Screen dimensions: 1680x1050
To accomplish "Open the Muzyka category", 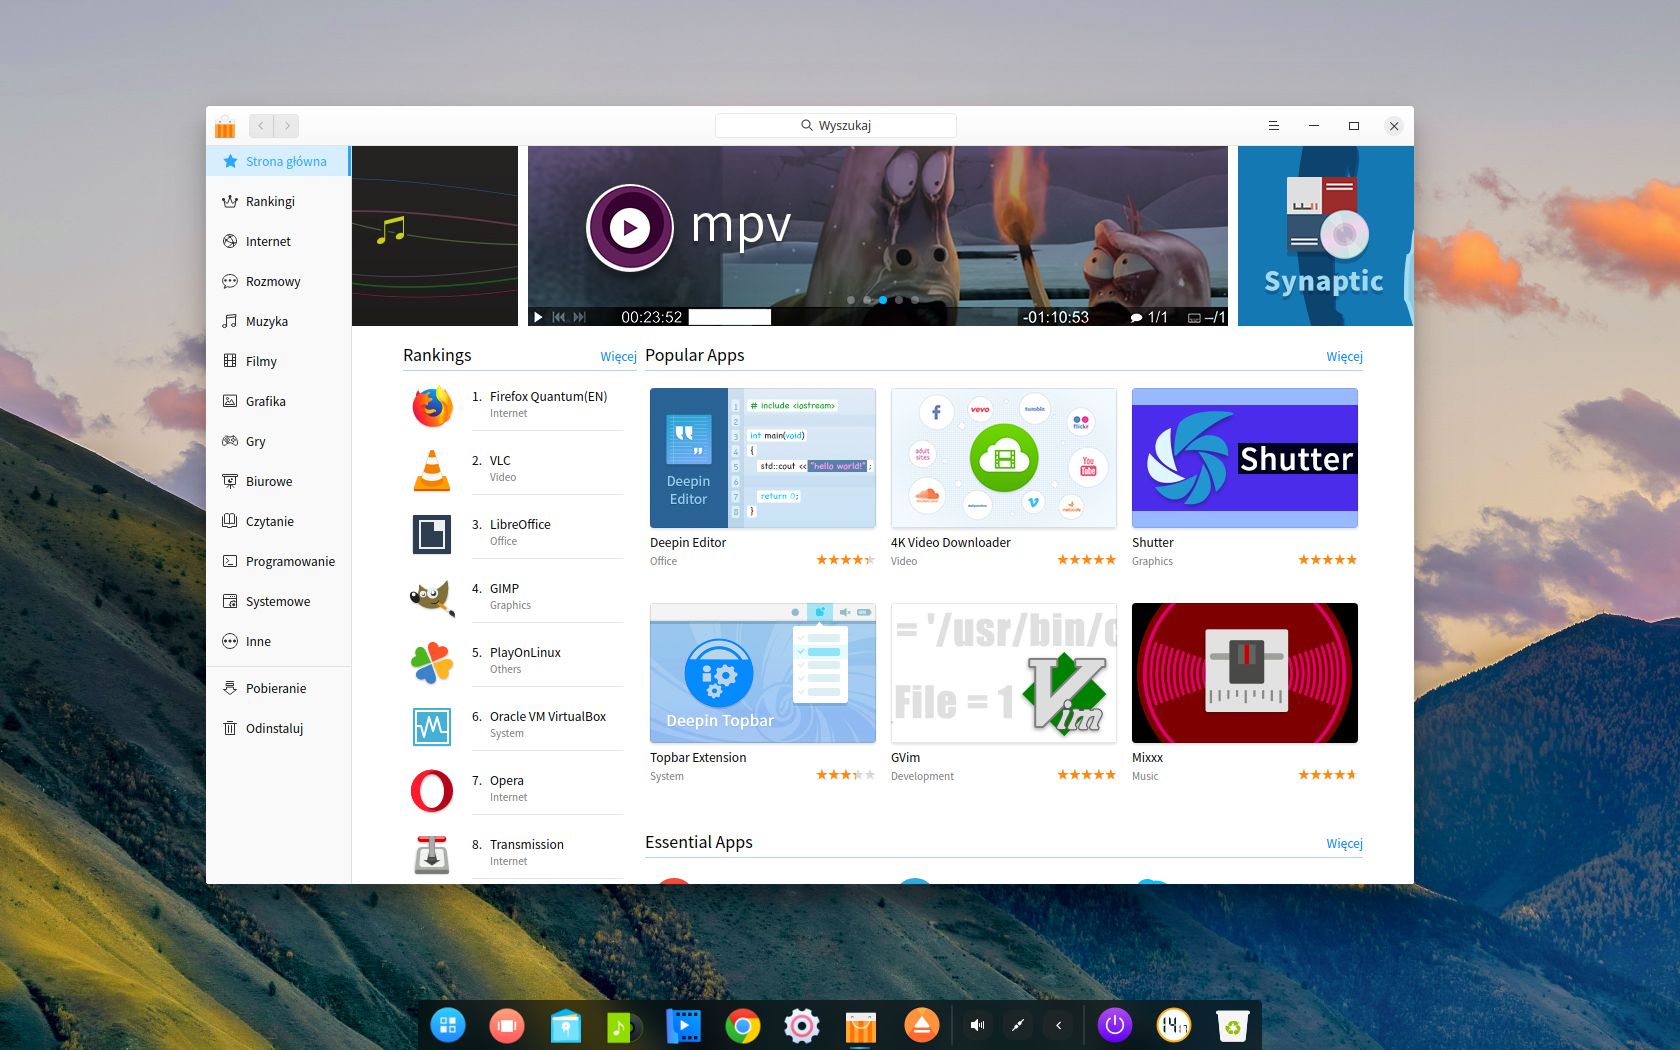I will pyautogui.click(x=278, y=321).
